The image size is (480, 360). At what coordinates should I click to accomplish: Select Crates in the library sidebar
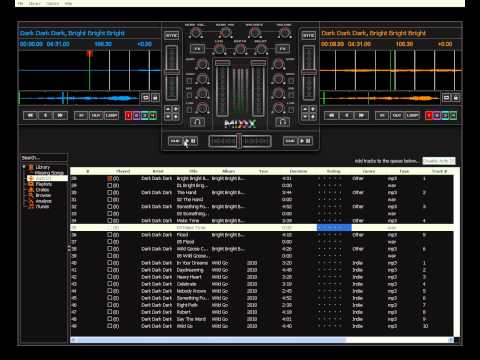[42, 190]
